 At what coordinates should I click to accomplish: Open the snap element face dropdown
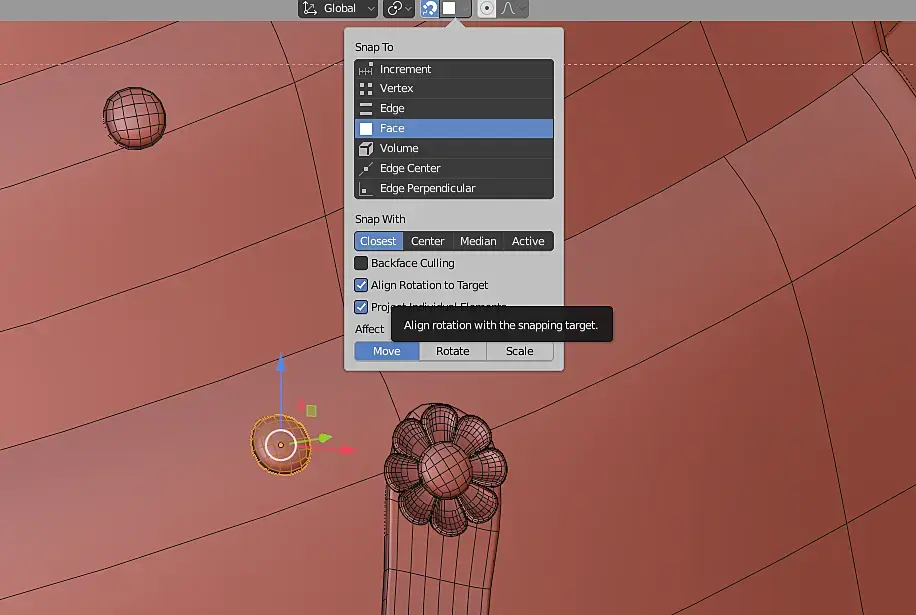tap(456, 8)
